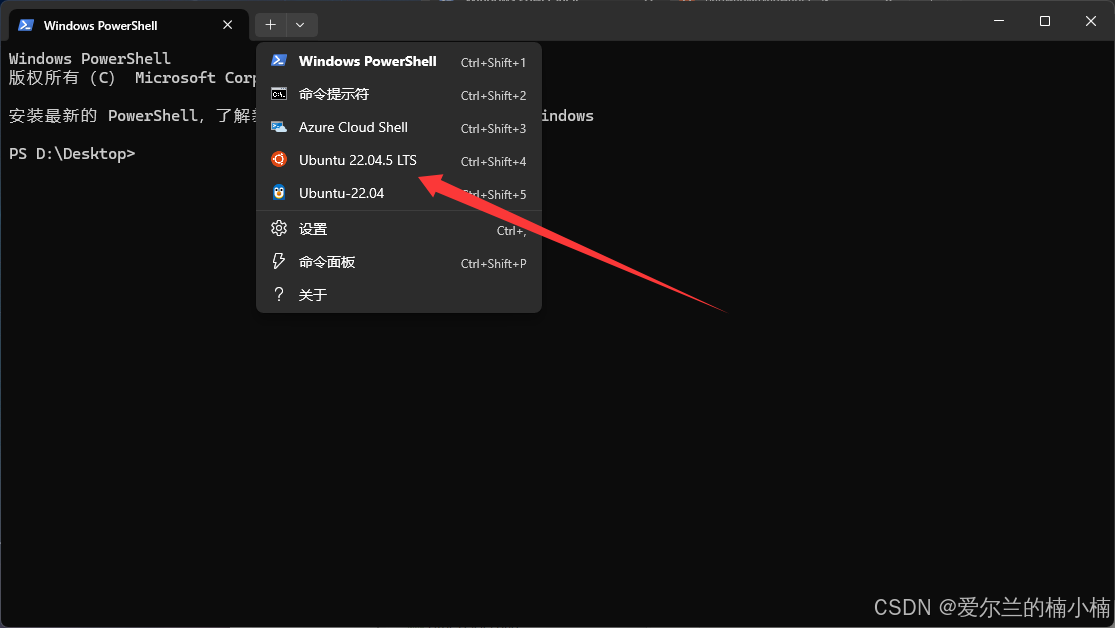Minimize the terminal window
This screenshot has height=628, width=1115.
pyautogui.click(x=999, y=21)
